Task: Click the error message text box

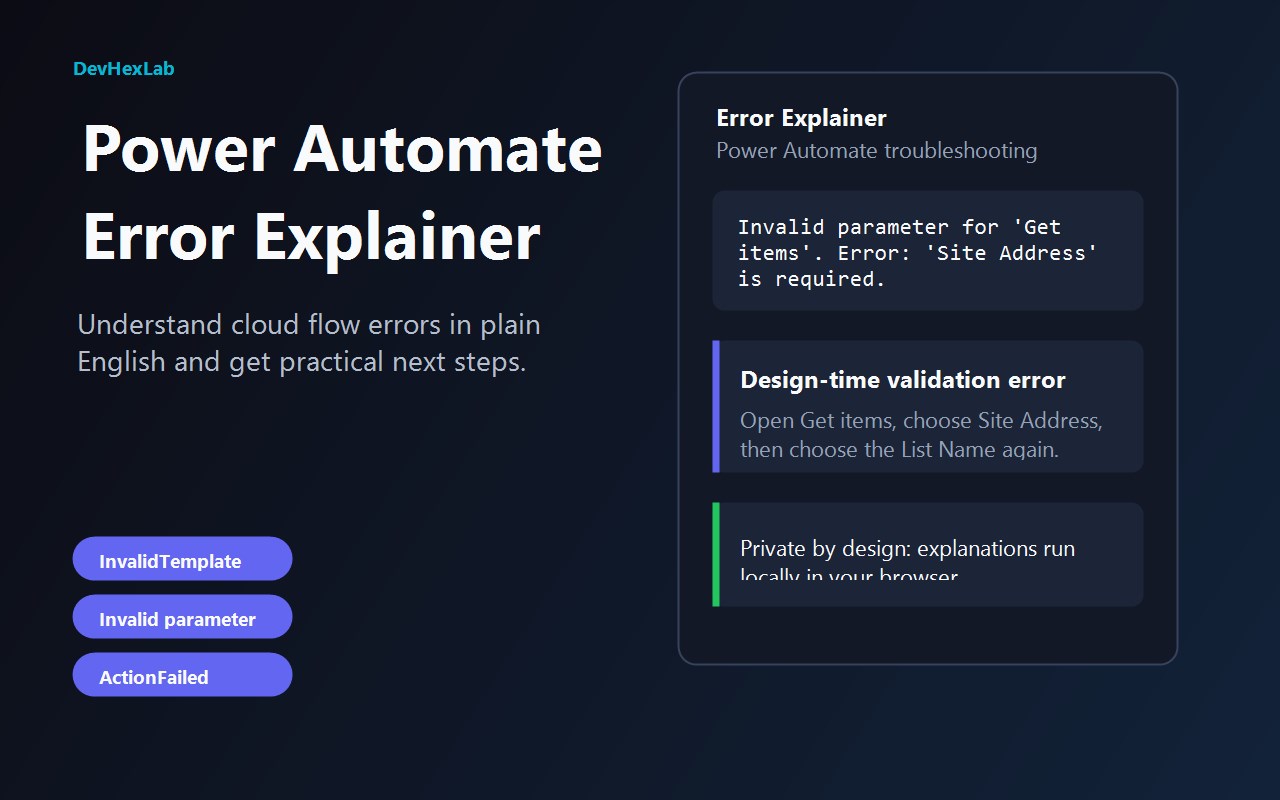Action: pyautogui.click(x=928, y=251)
